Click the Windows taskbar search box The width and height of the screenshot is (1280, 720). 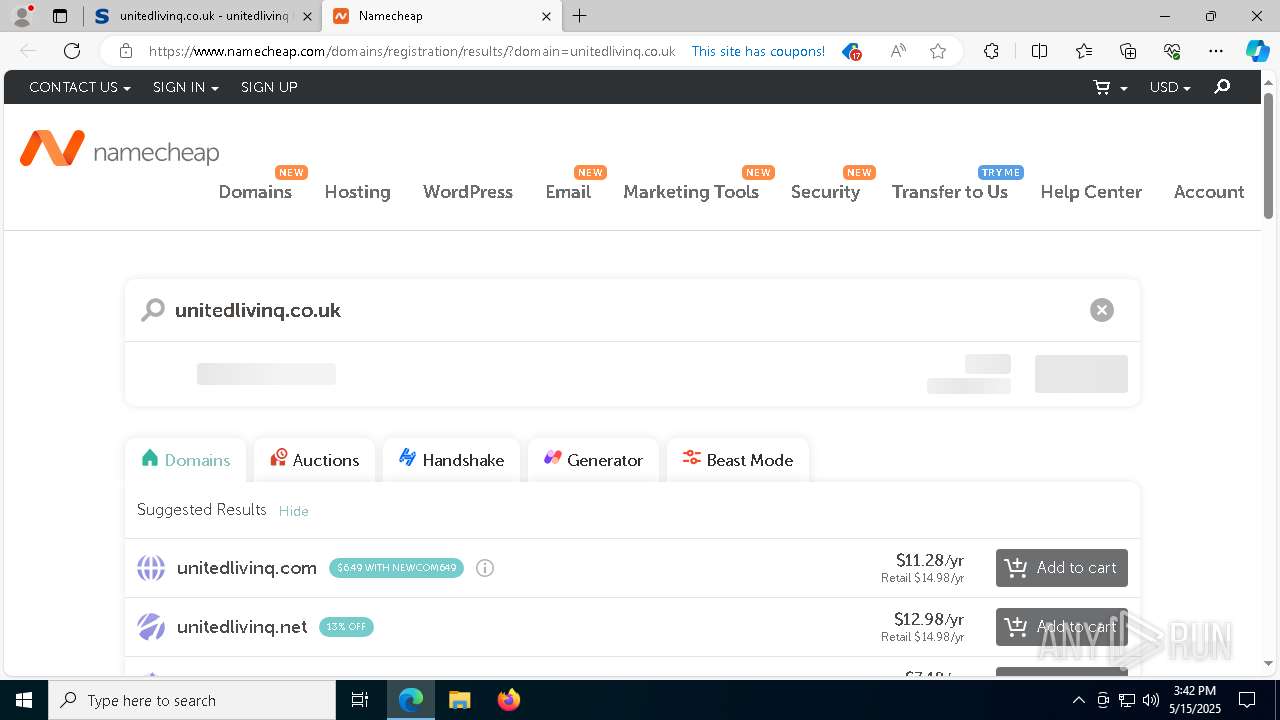pos(192,700)
